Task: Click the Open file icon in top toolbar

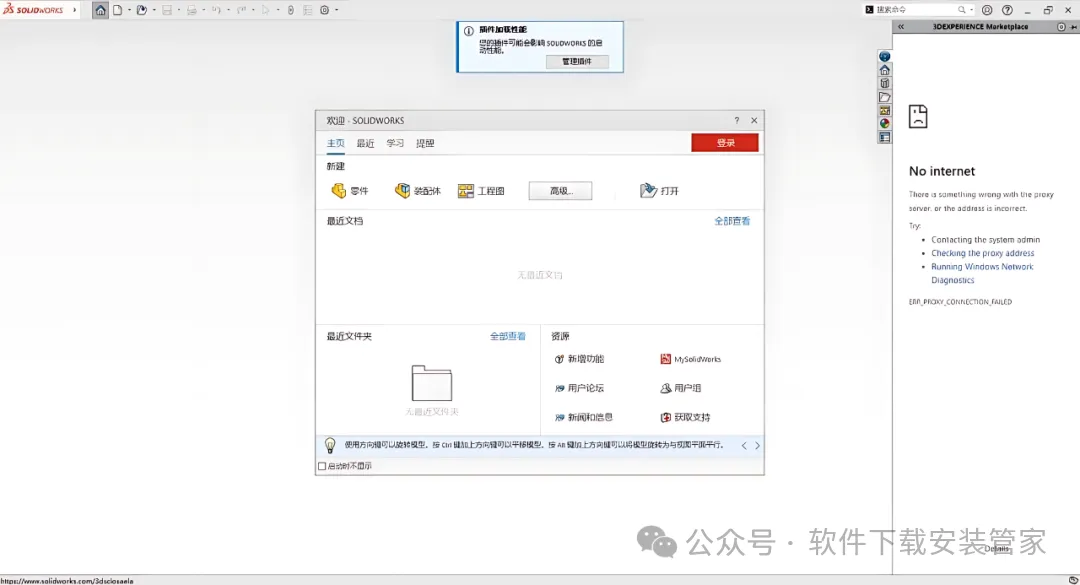Action: (142, 10)
